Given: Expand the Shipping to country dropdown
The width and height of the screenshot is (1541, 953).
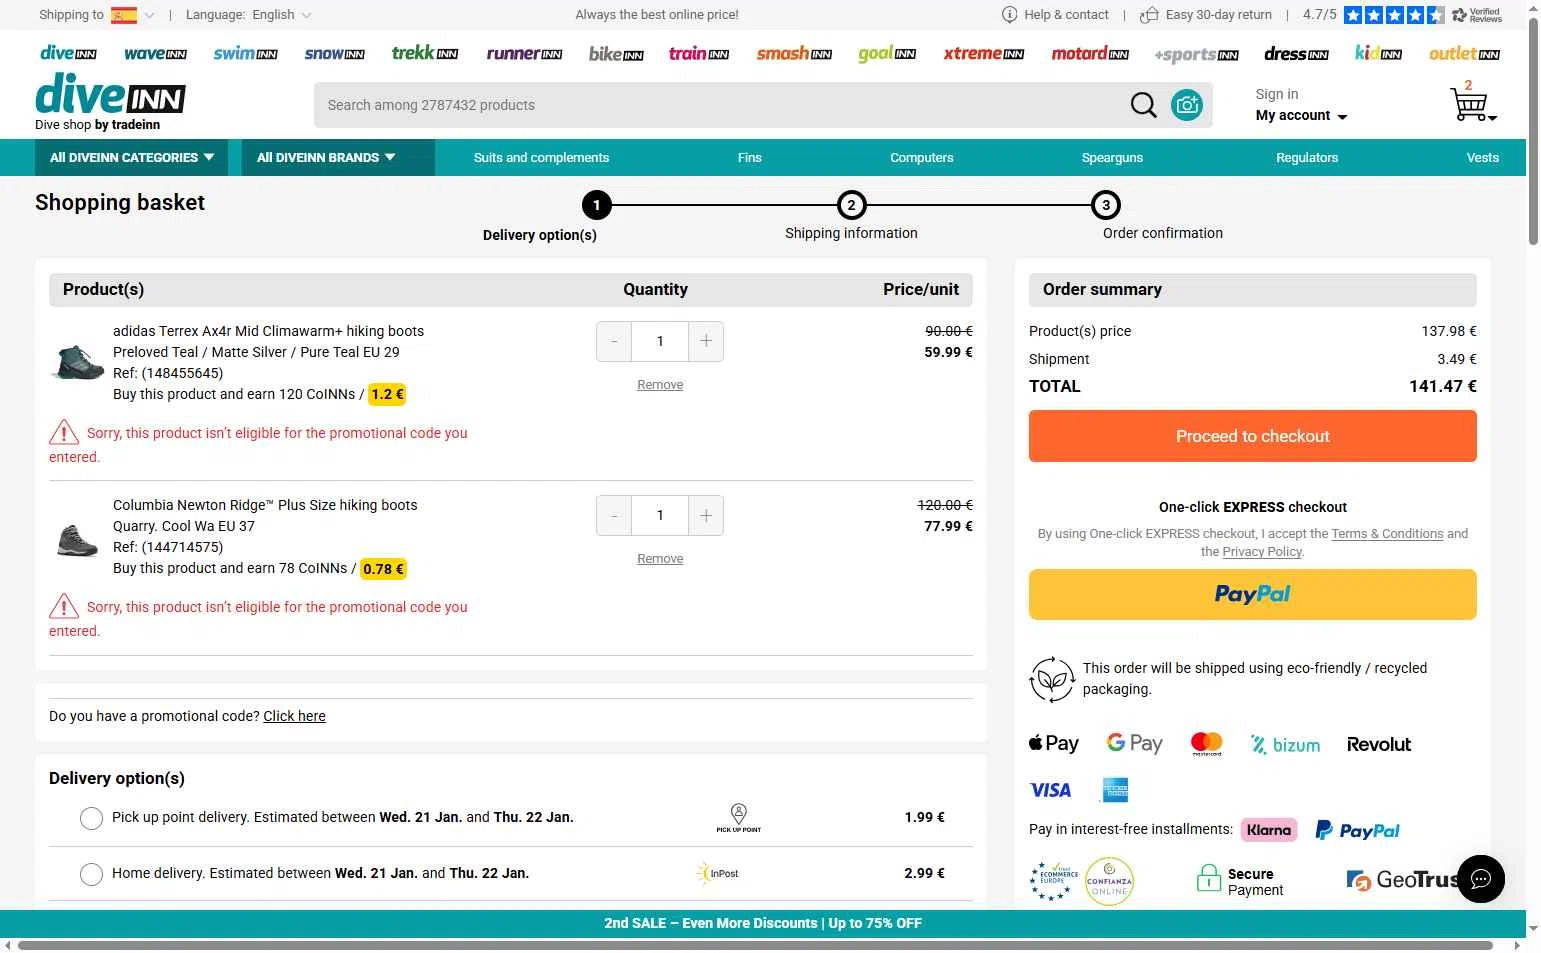Looking at the screenshot, I should coord(149,15).
